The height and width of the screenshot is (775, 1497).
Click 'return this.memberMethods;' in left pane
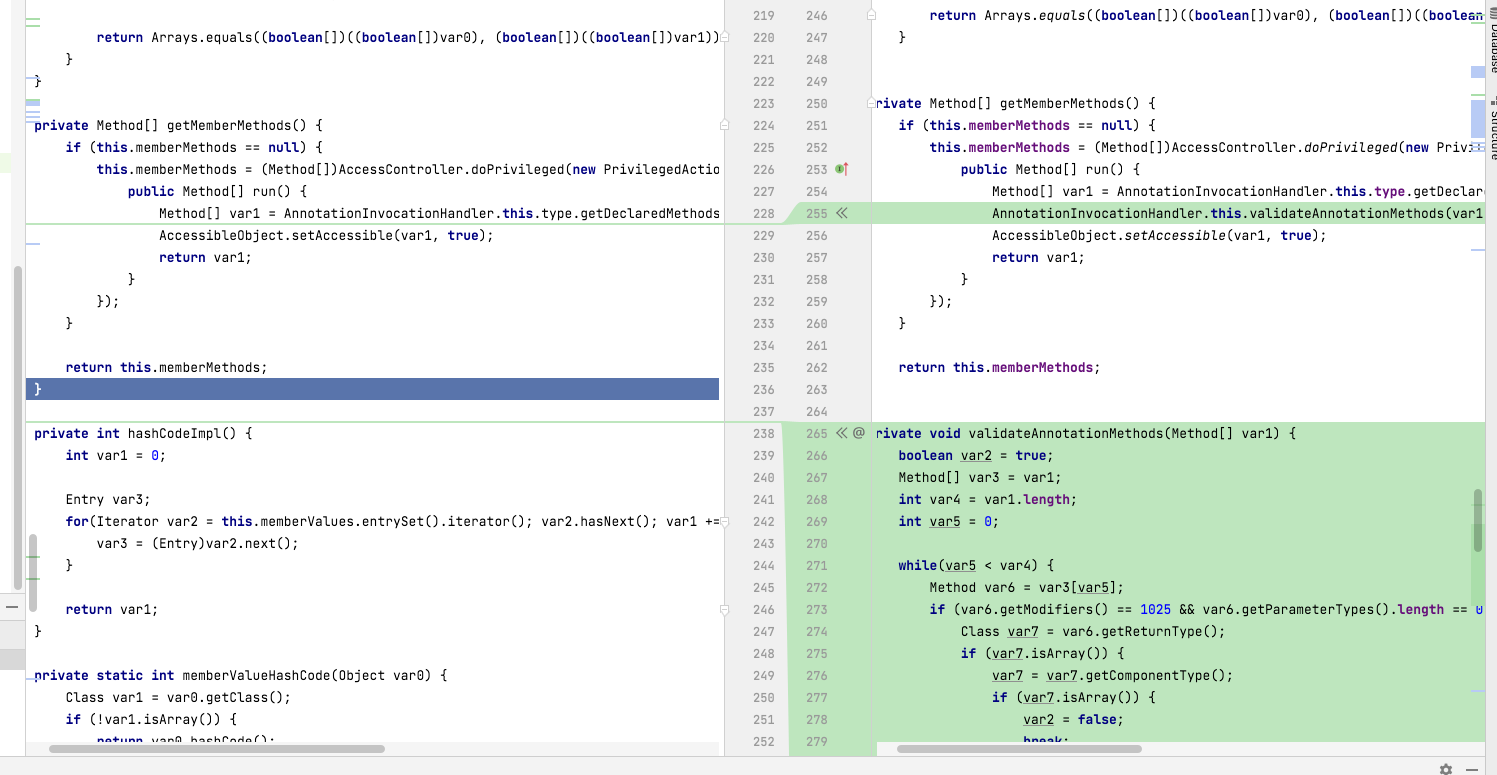tap(167, 367)
